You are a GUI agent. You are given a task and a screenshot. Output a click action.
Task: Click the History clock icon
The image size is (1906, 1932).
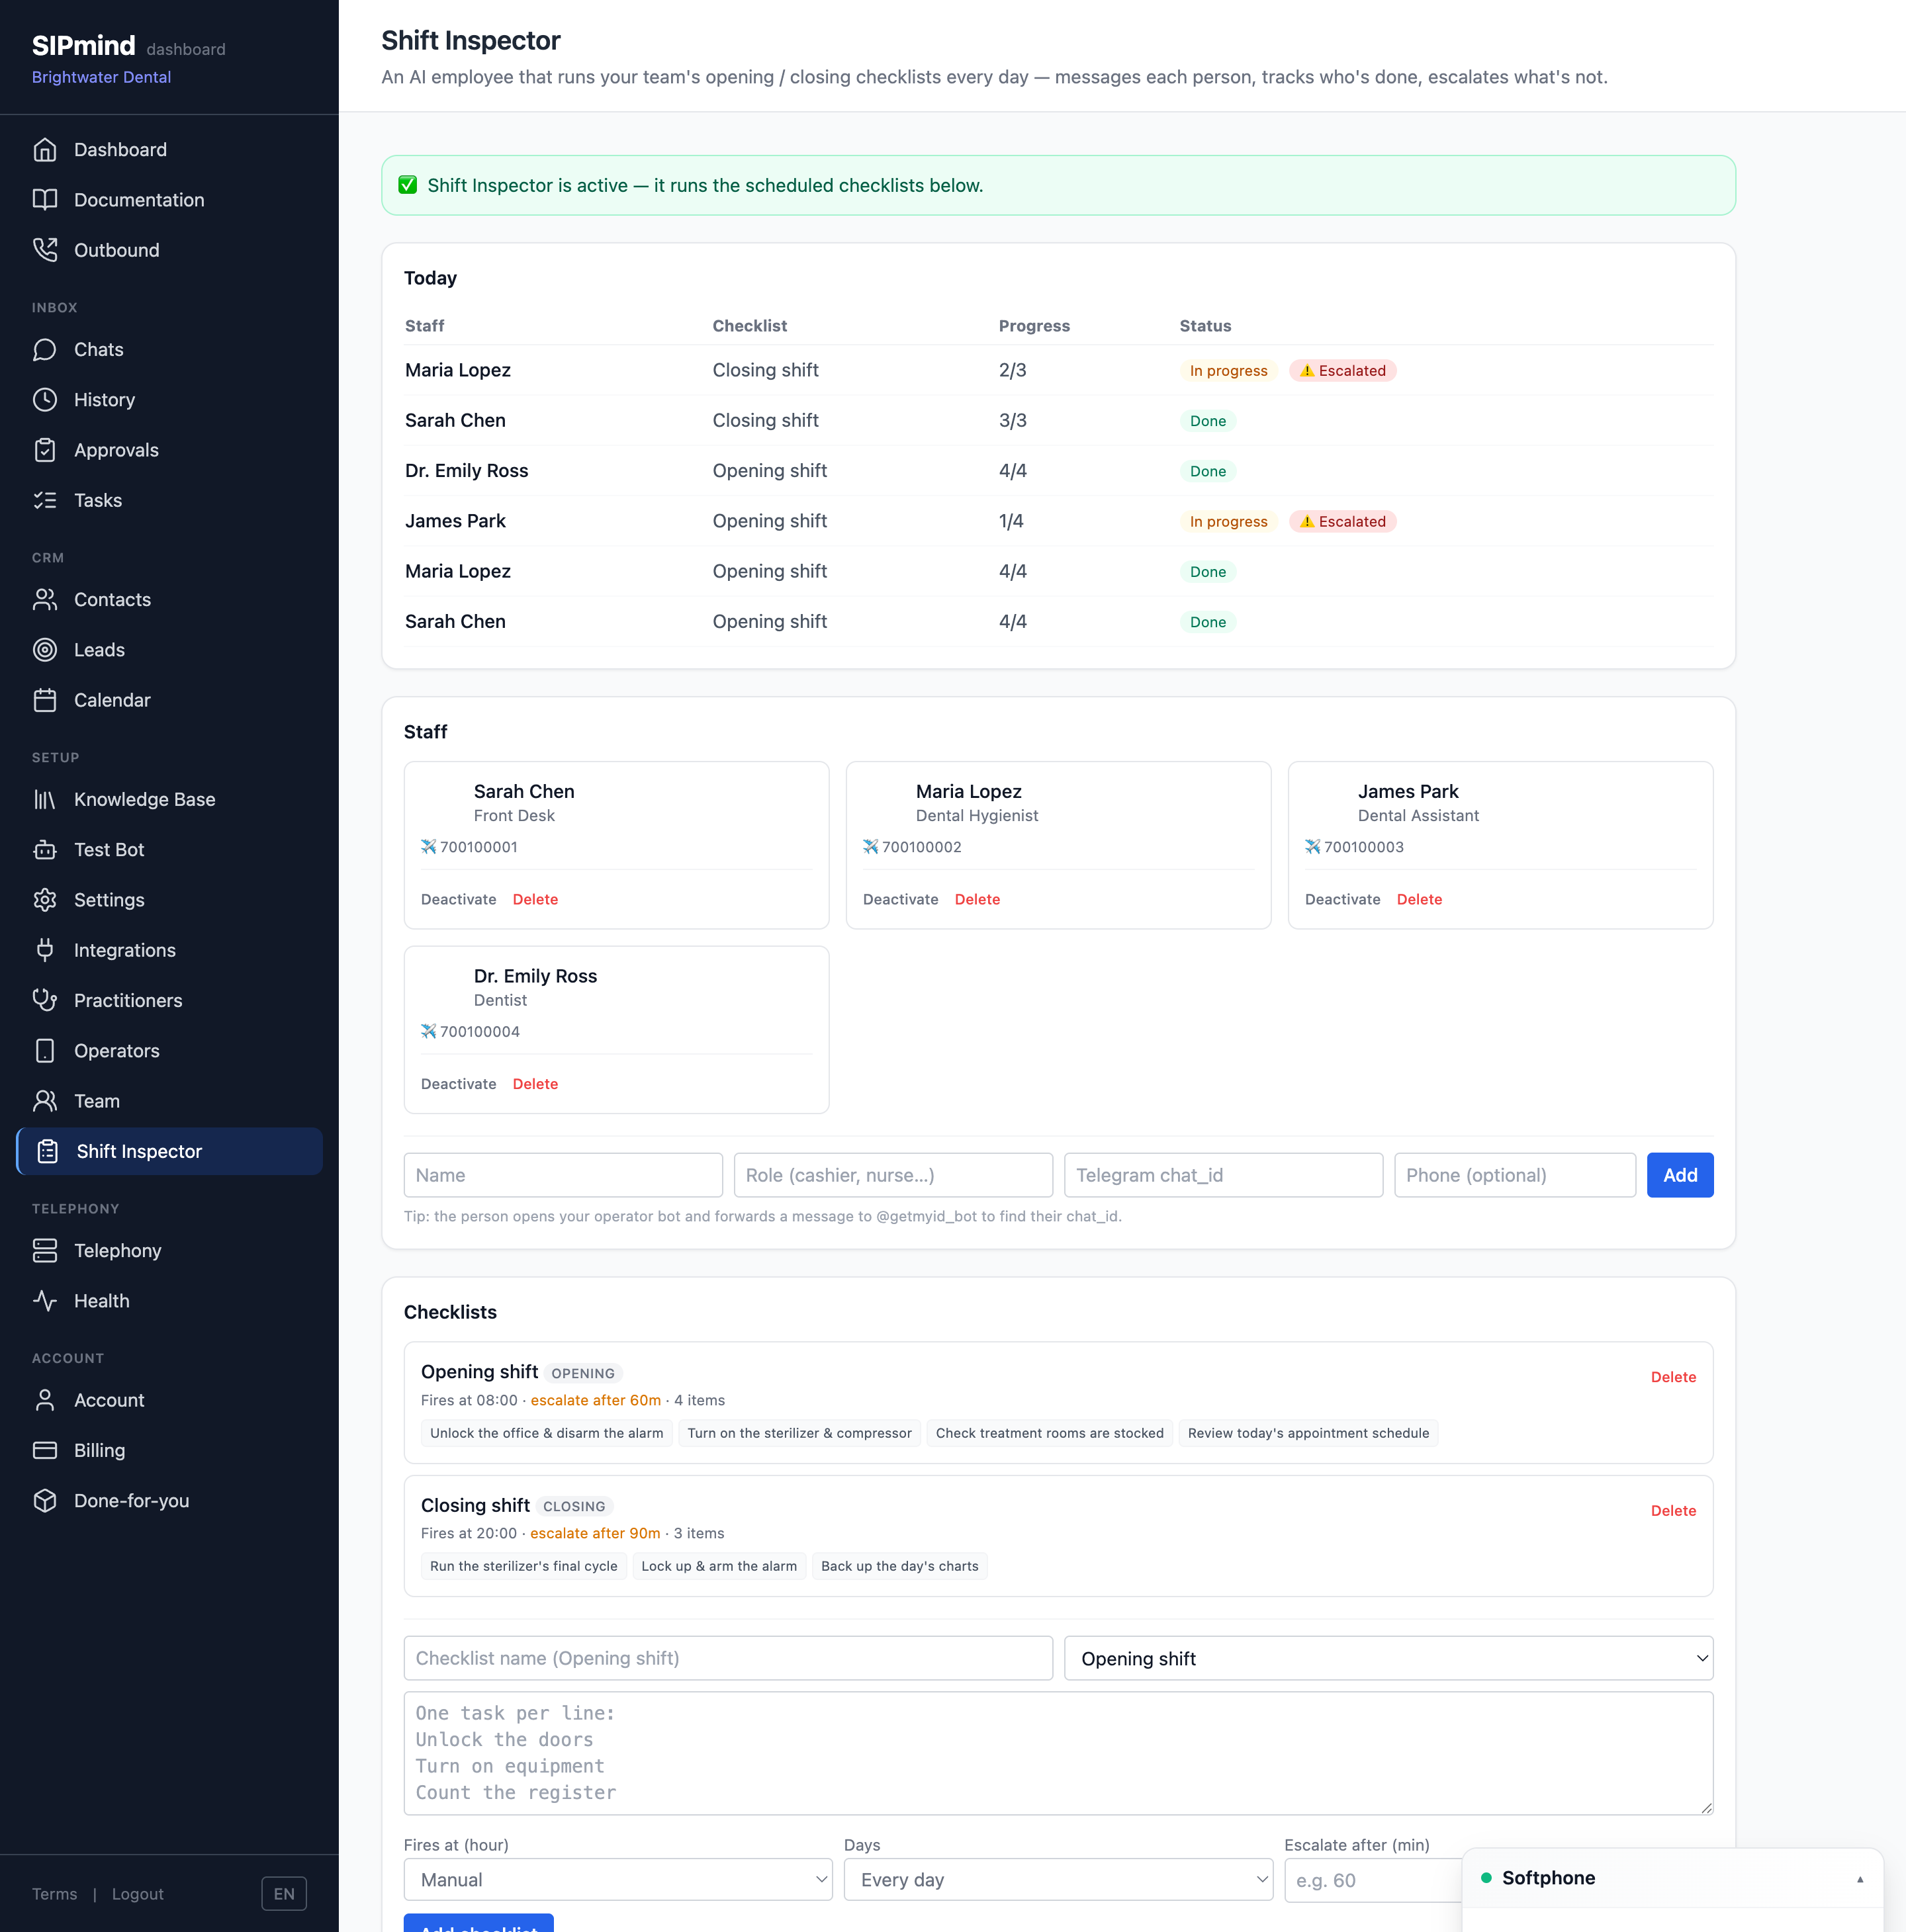tap(45, 400)
